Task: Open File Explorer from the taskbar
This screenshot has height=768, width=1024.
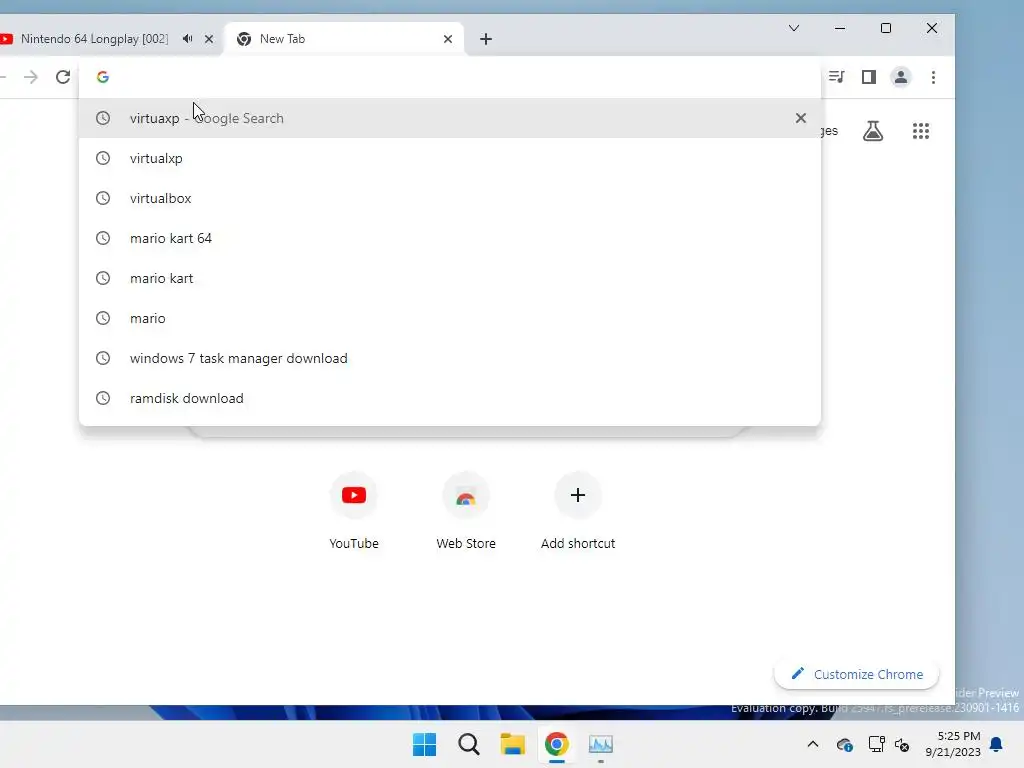Action: tap(513, 744)
